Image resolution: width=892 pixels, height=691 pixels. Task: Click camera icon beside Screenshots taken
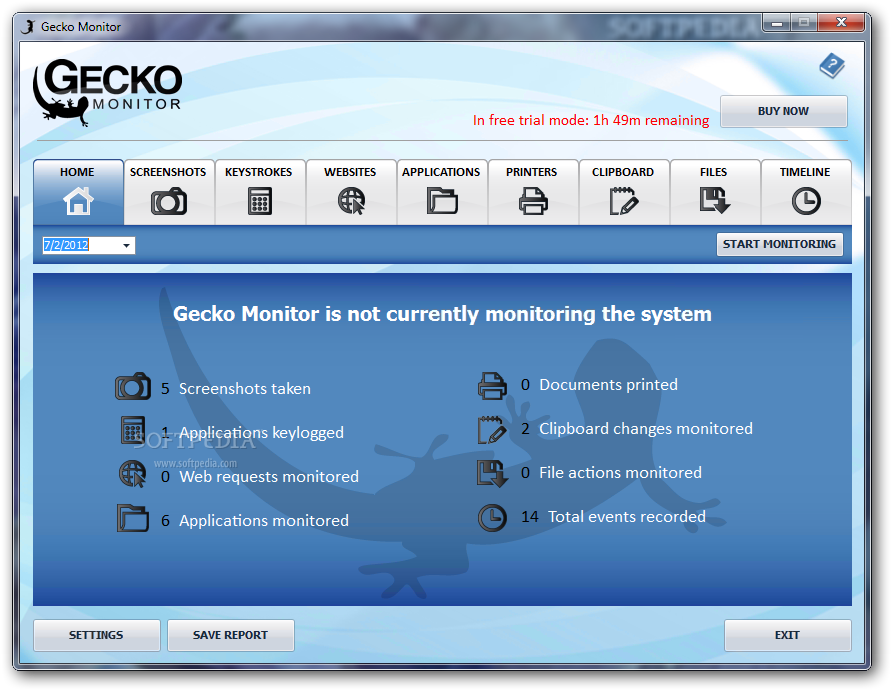coord(133,387)
